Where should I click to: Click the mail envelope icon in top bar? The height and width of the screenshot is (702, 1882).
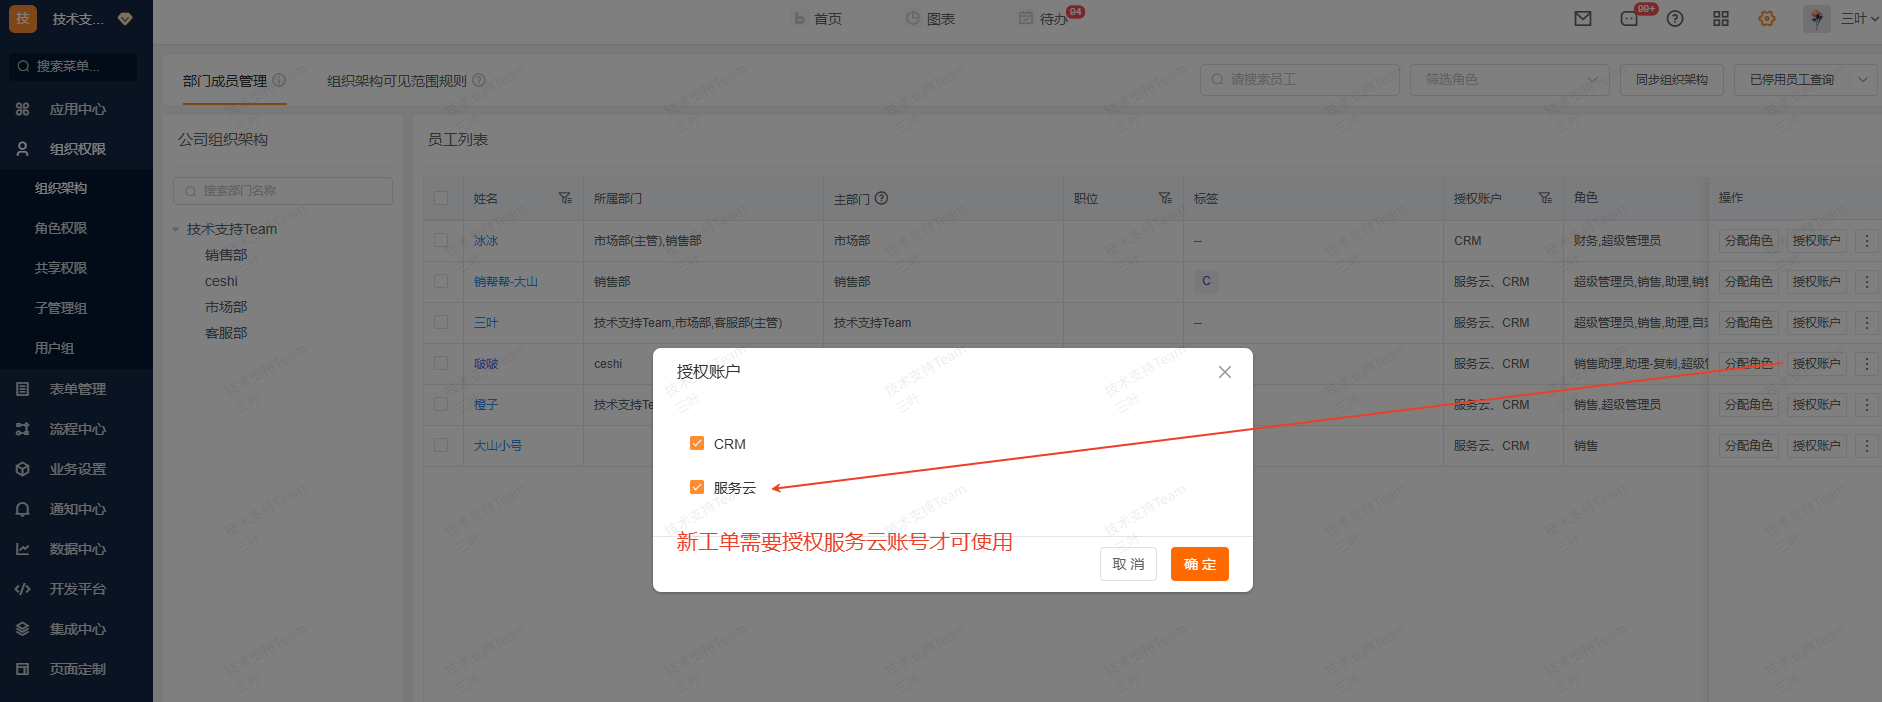click(x=1583, y=19)
